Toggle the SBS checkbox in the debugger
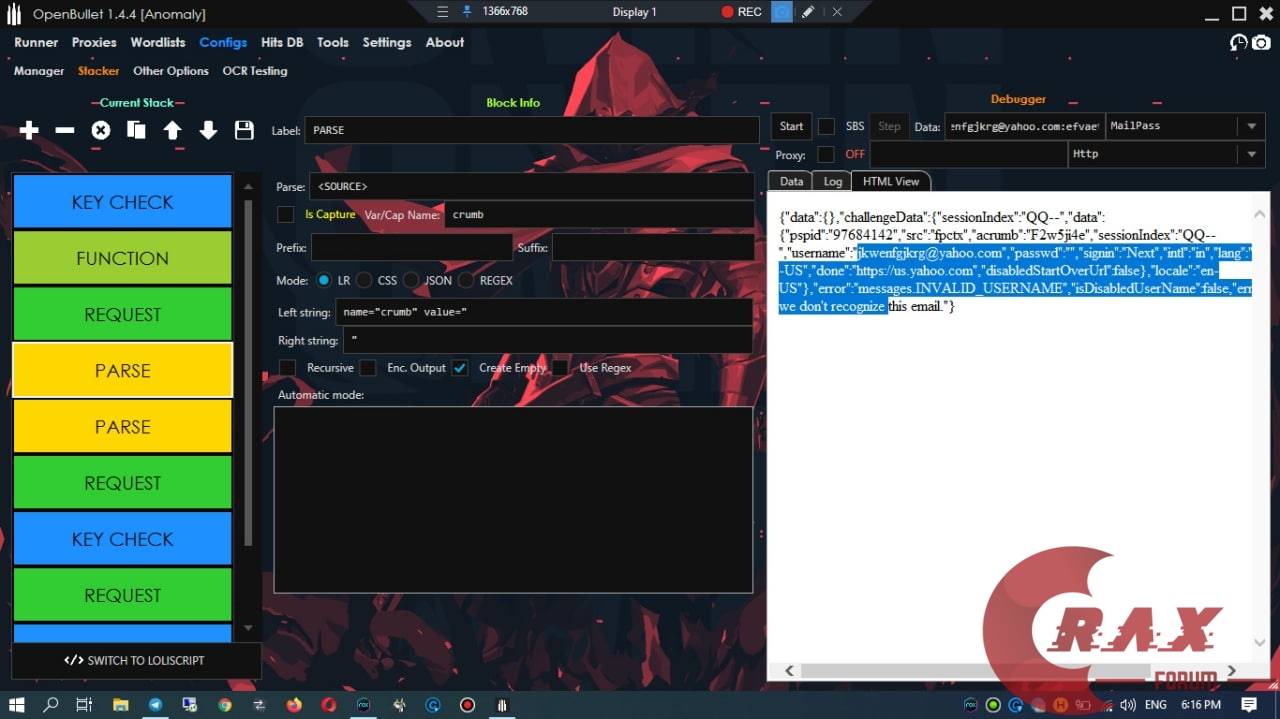1280x719 pixels. [827, 127]
